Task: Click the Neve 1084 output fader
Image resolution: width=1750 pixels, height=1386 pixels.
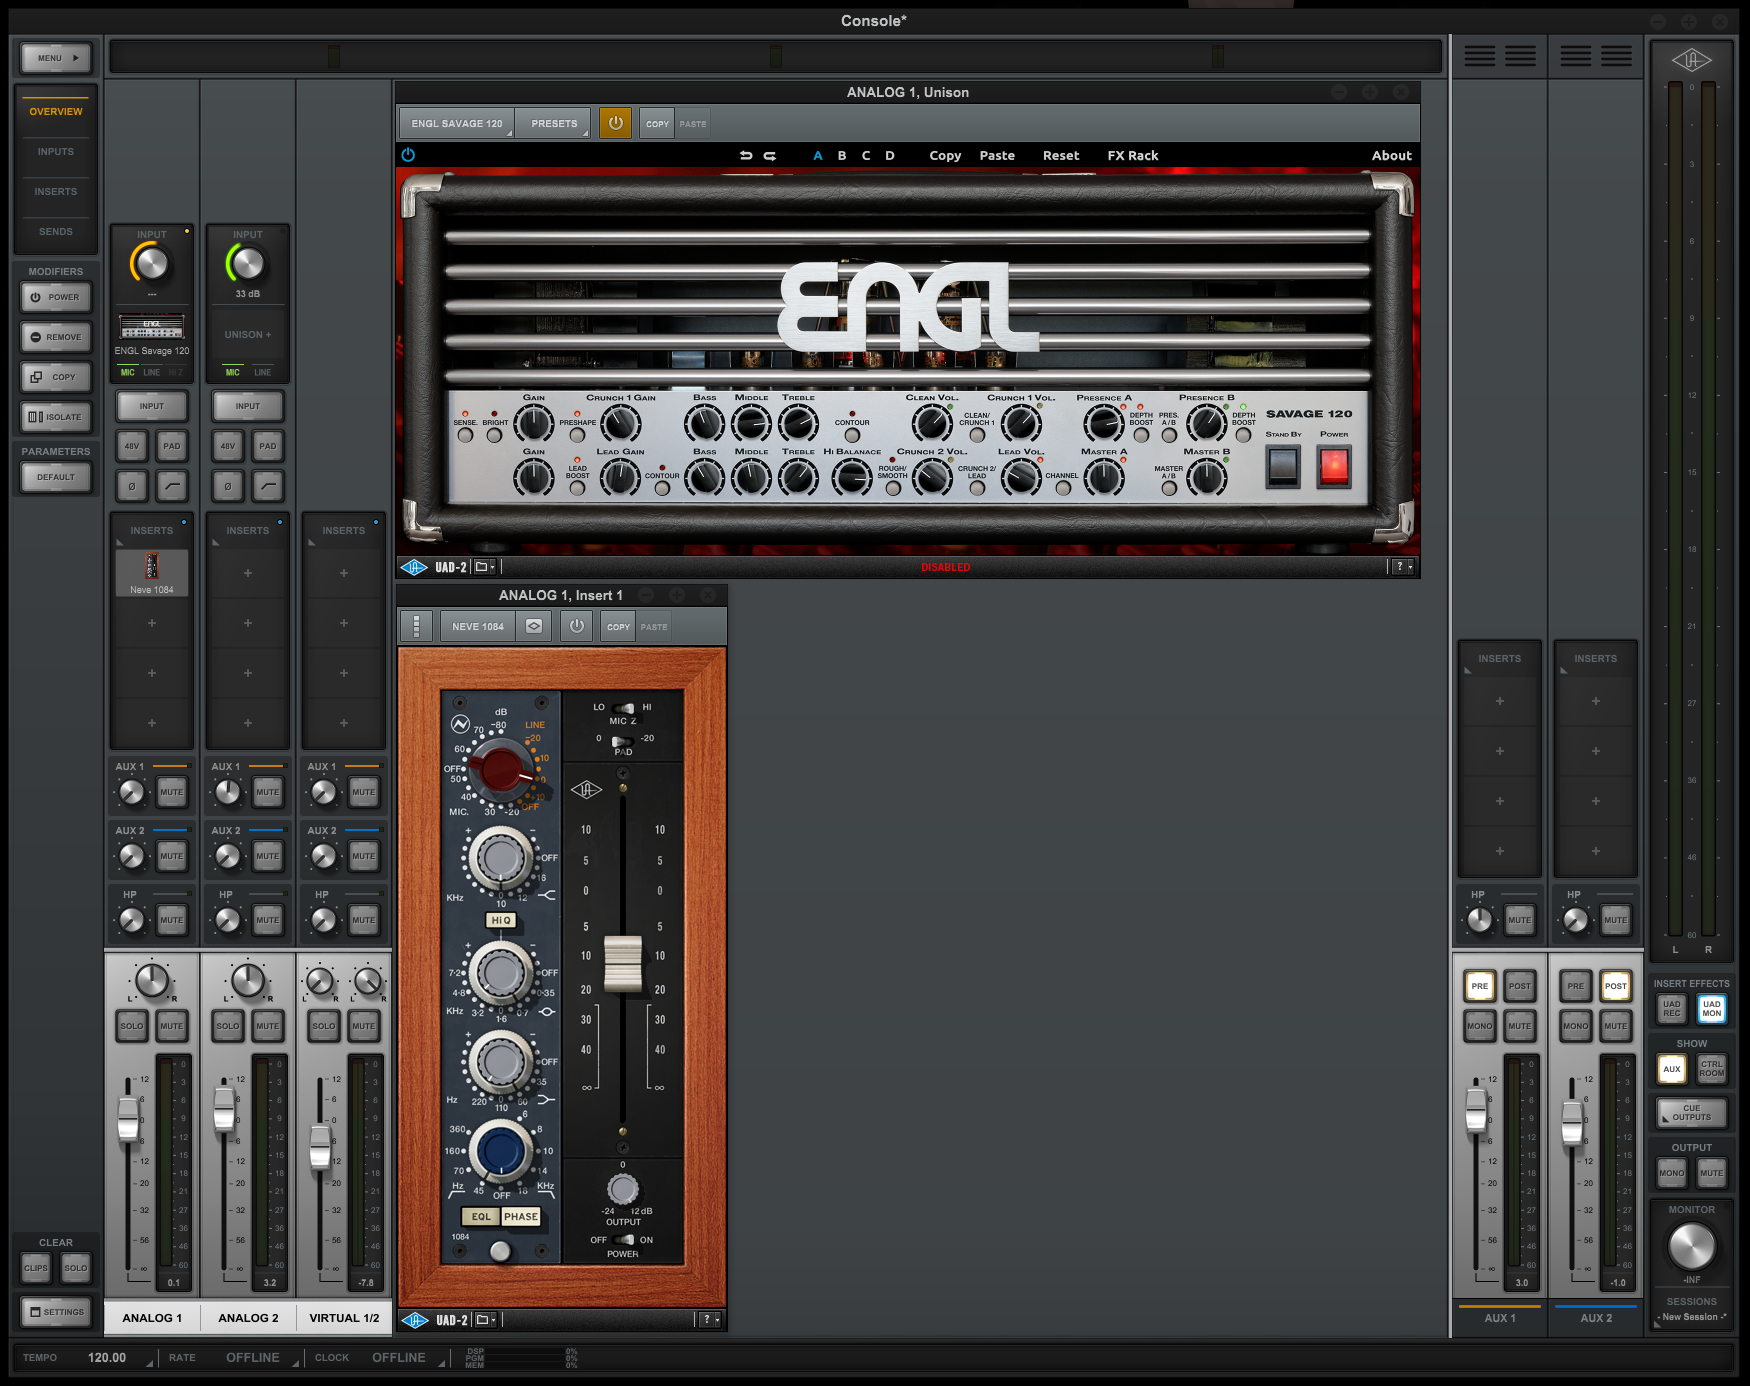Action: click(x=623, y=963)
